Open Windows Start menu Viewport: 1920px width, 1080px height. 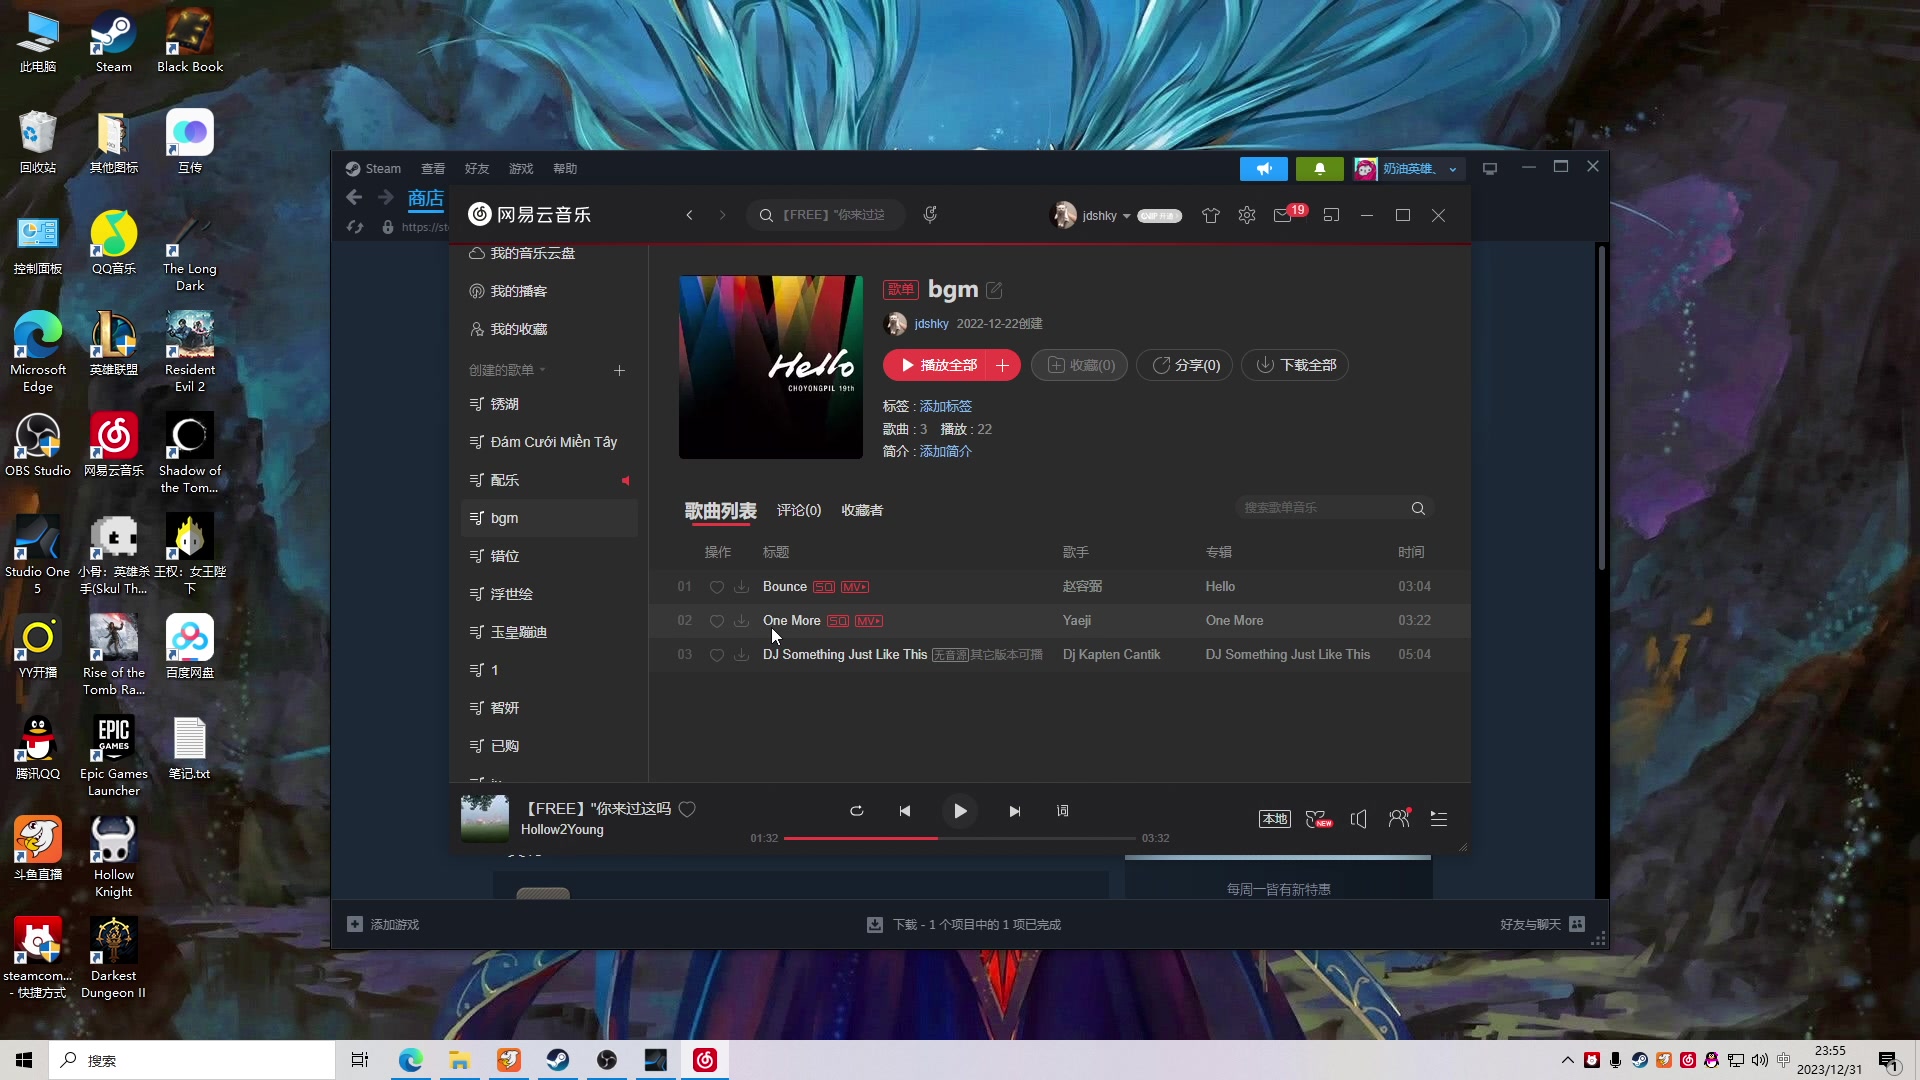(24, 1060)
